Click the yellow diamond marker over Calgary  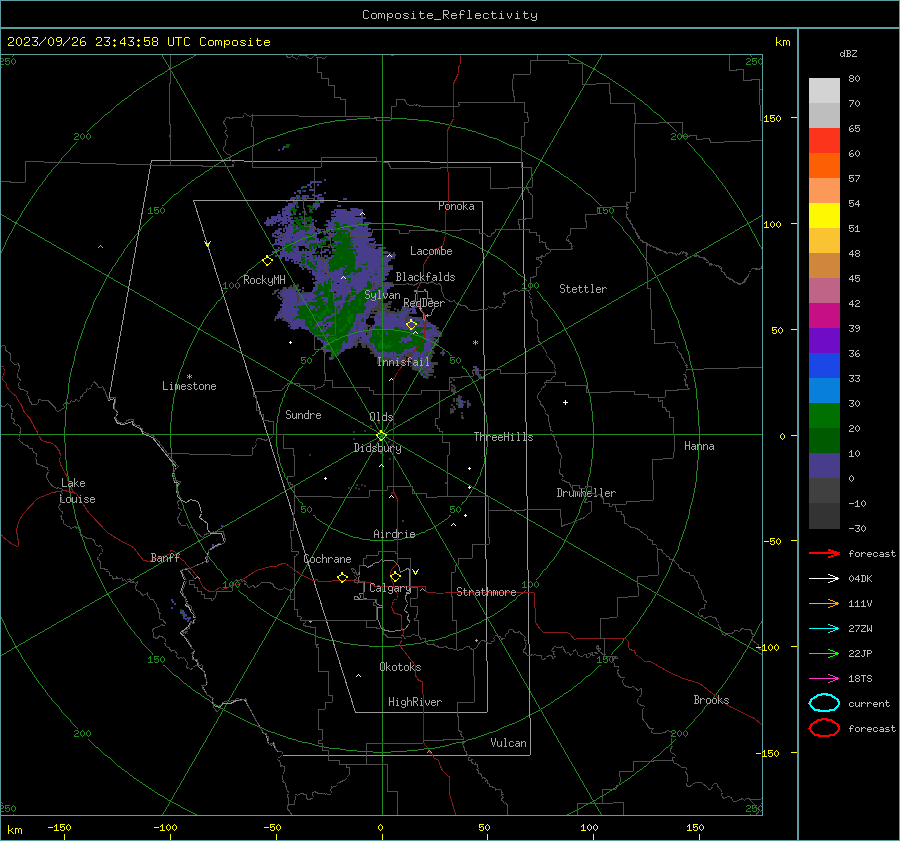[395, 576]
